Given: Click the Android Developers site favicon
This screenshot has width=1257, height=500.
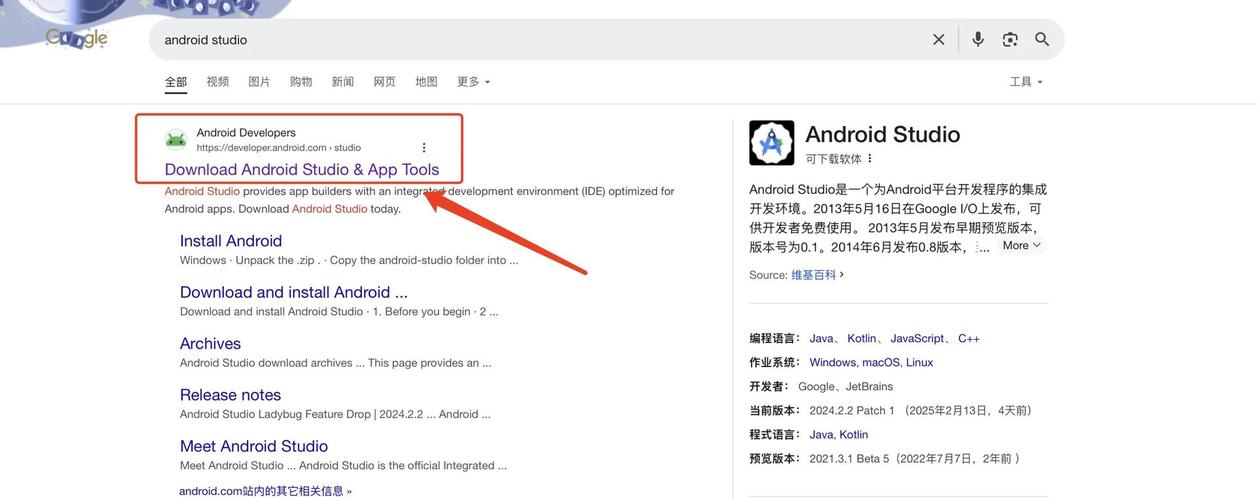Looking at the screenshot, I should click(176, 140).
